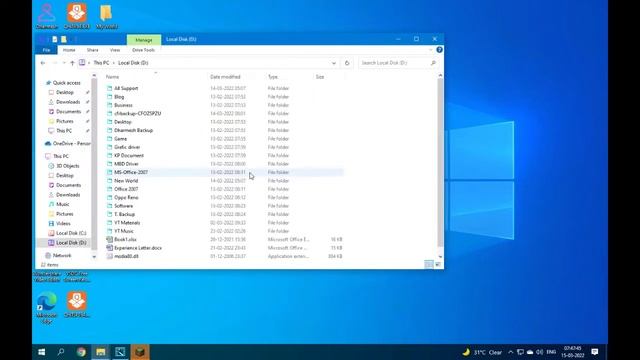Show hidden system tray icons
This screenshot has height=360, width=640.
pos(510,352)
